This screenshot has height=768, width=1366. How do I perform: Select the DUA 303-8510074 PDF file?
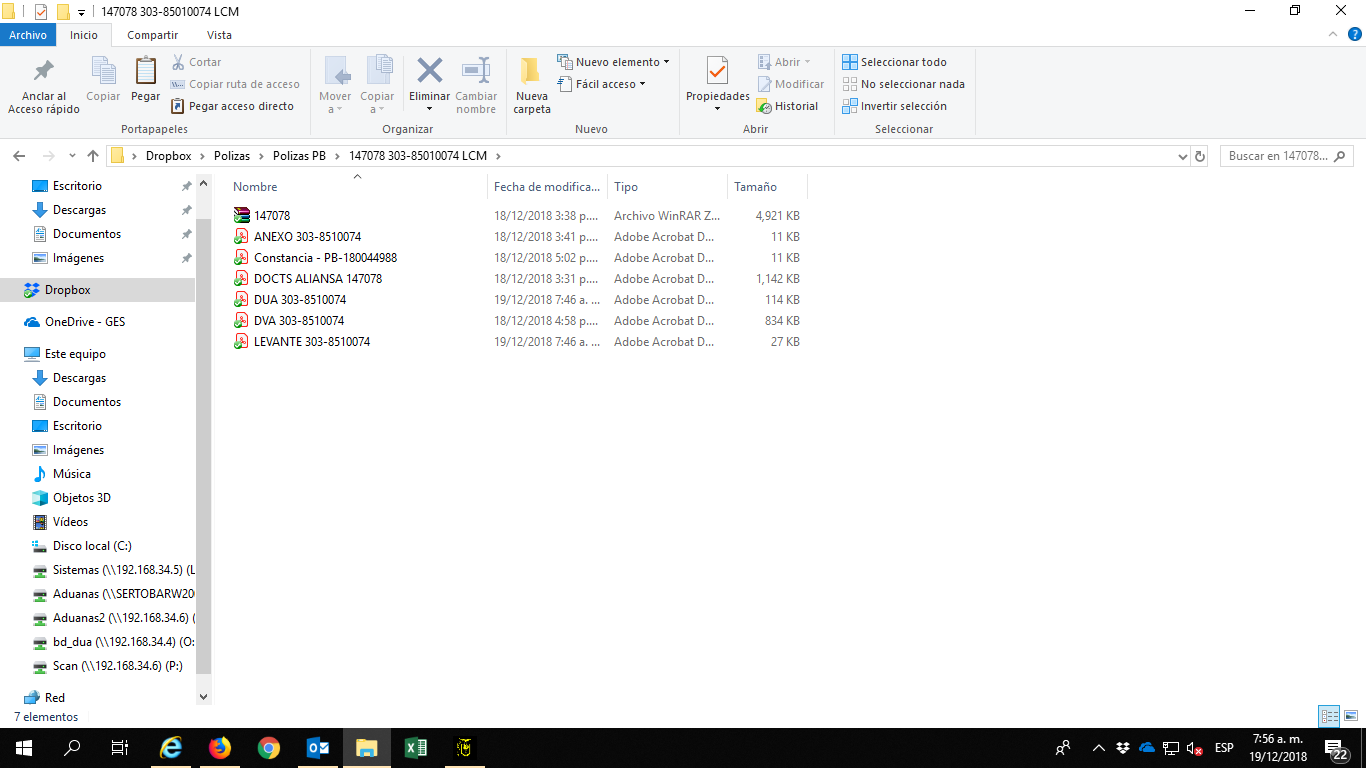coord(300,300)
